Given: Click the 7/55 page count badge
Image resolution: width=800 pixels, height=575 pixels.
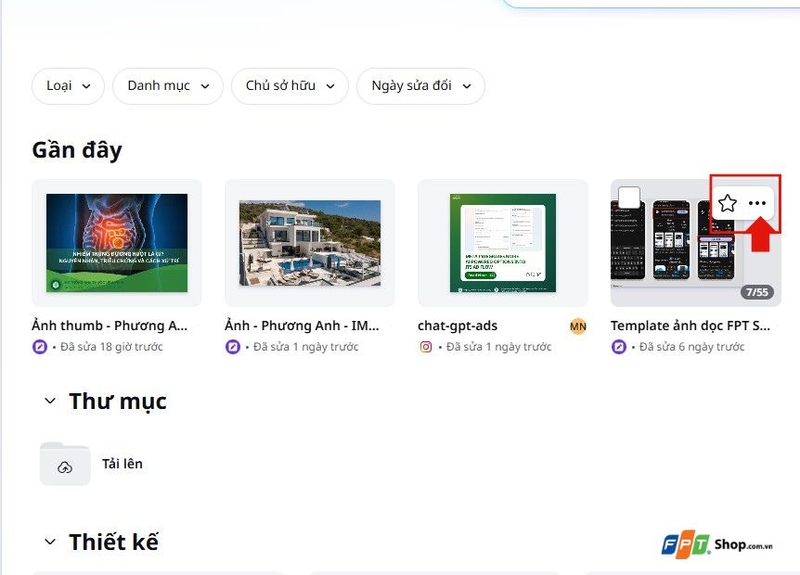Looking at the screenshot, I should pos(757,292).
